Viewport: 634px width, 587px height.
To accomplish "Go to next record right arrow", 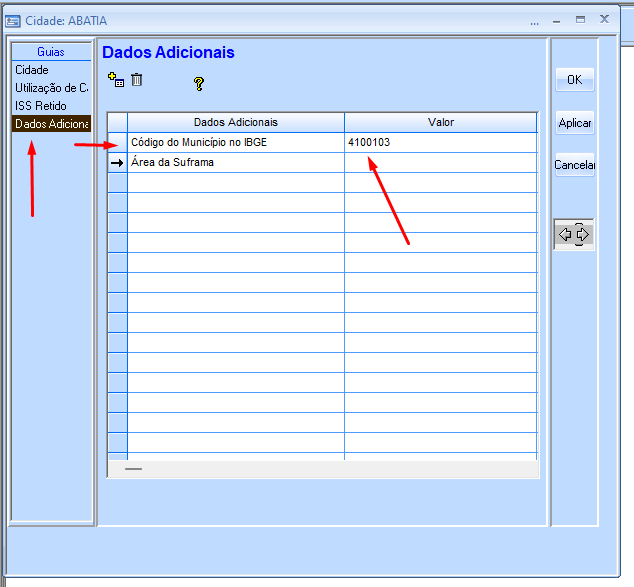I will click(x=582, y=234).
